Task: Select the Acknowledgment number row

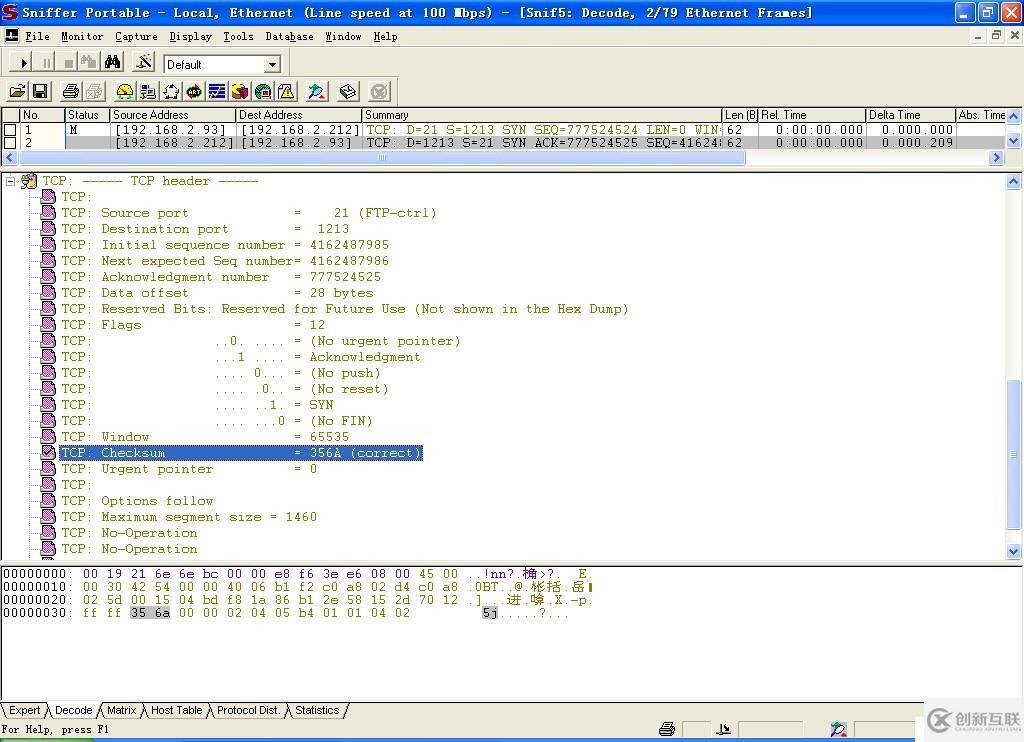Action: click(221, 277)
